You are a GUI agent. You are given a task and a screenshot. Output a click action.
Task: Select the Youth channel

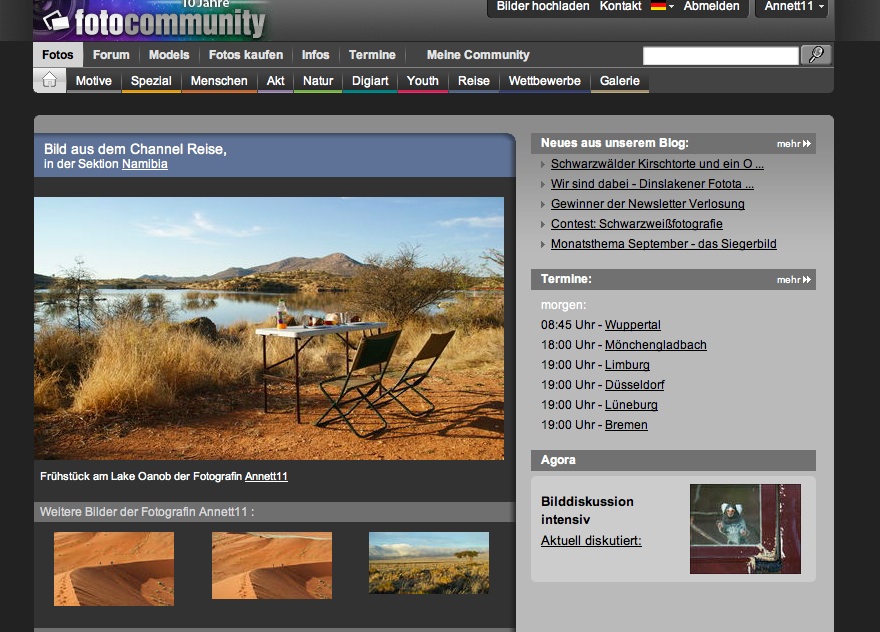point(423,81)
